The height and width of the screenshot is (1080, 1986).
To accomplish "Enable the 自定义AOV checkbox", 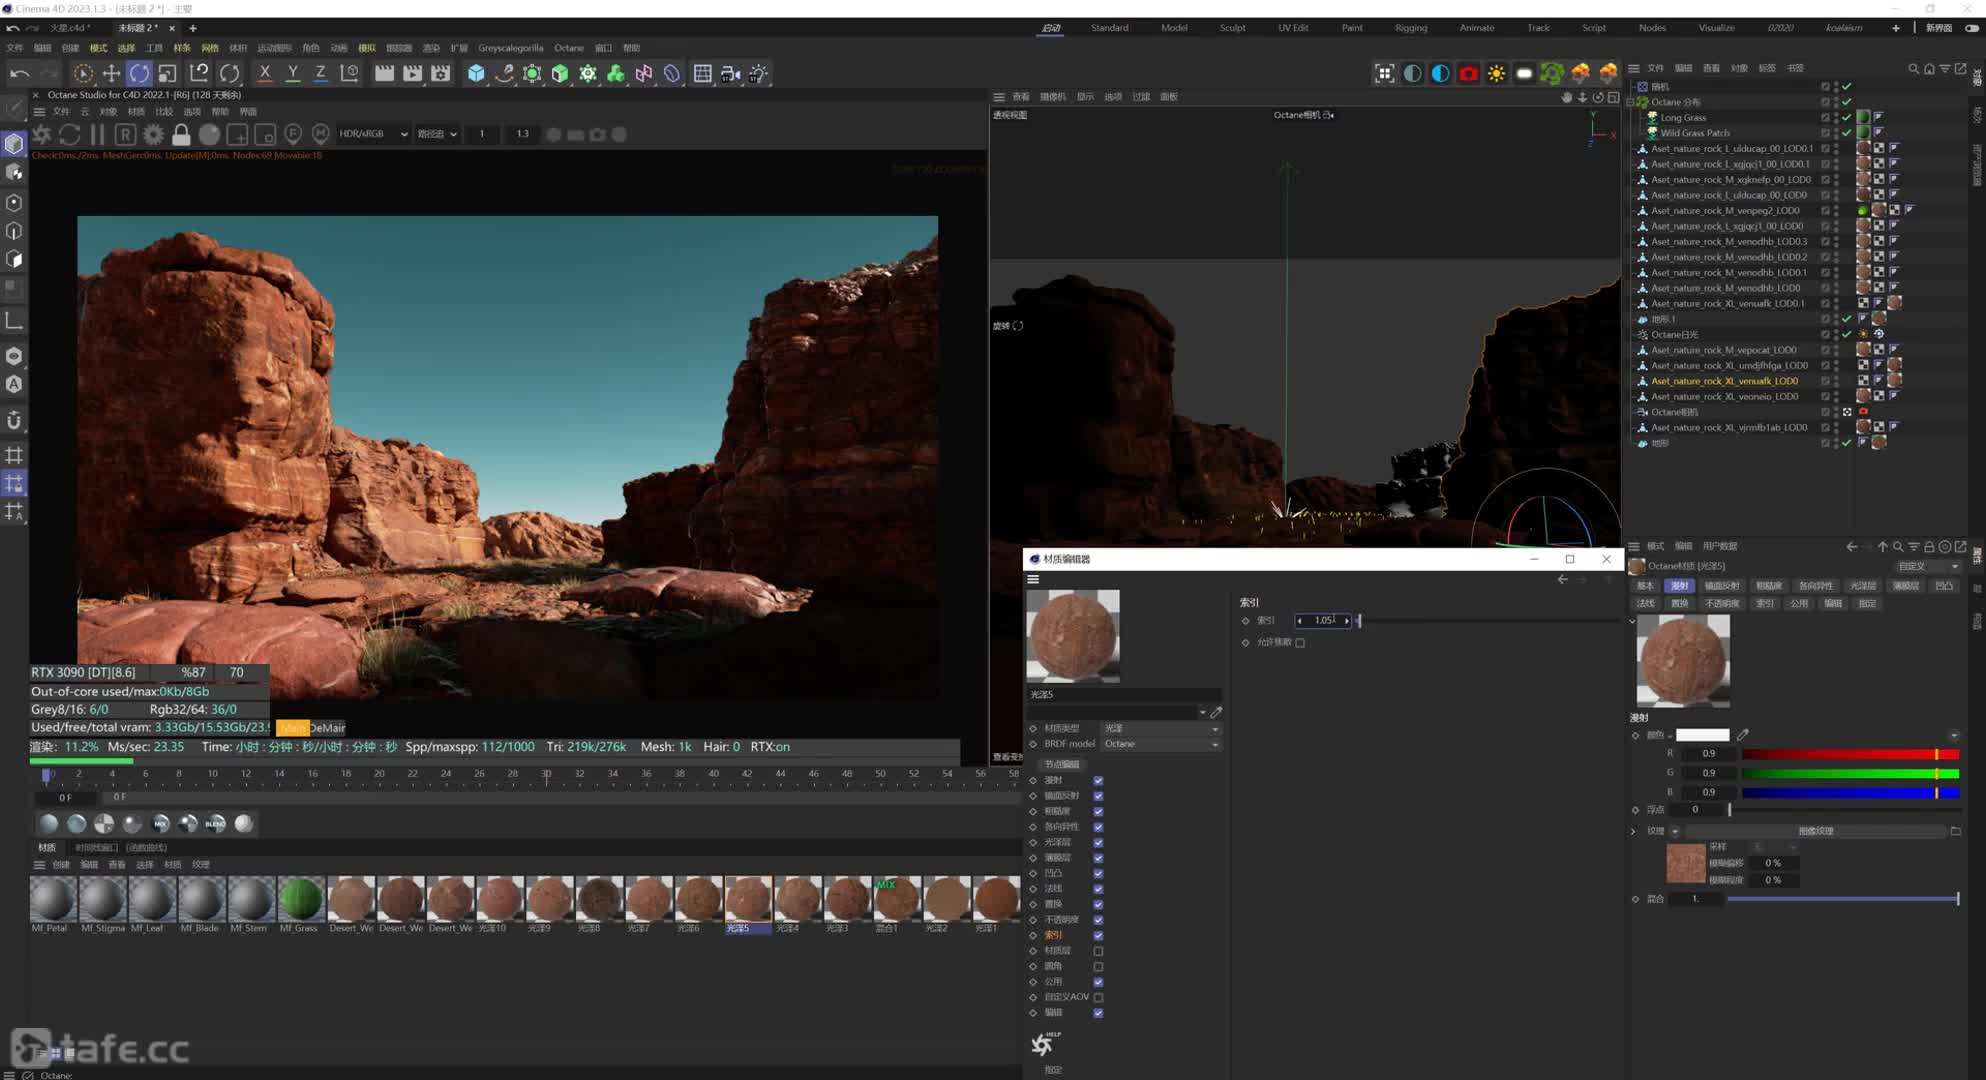I will pyautogui.click(x=1098, y=997).
